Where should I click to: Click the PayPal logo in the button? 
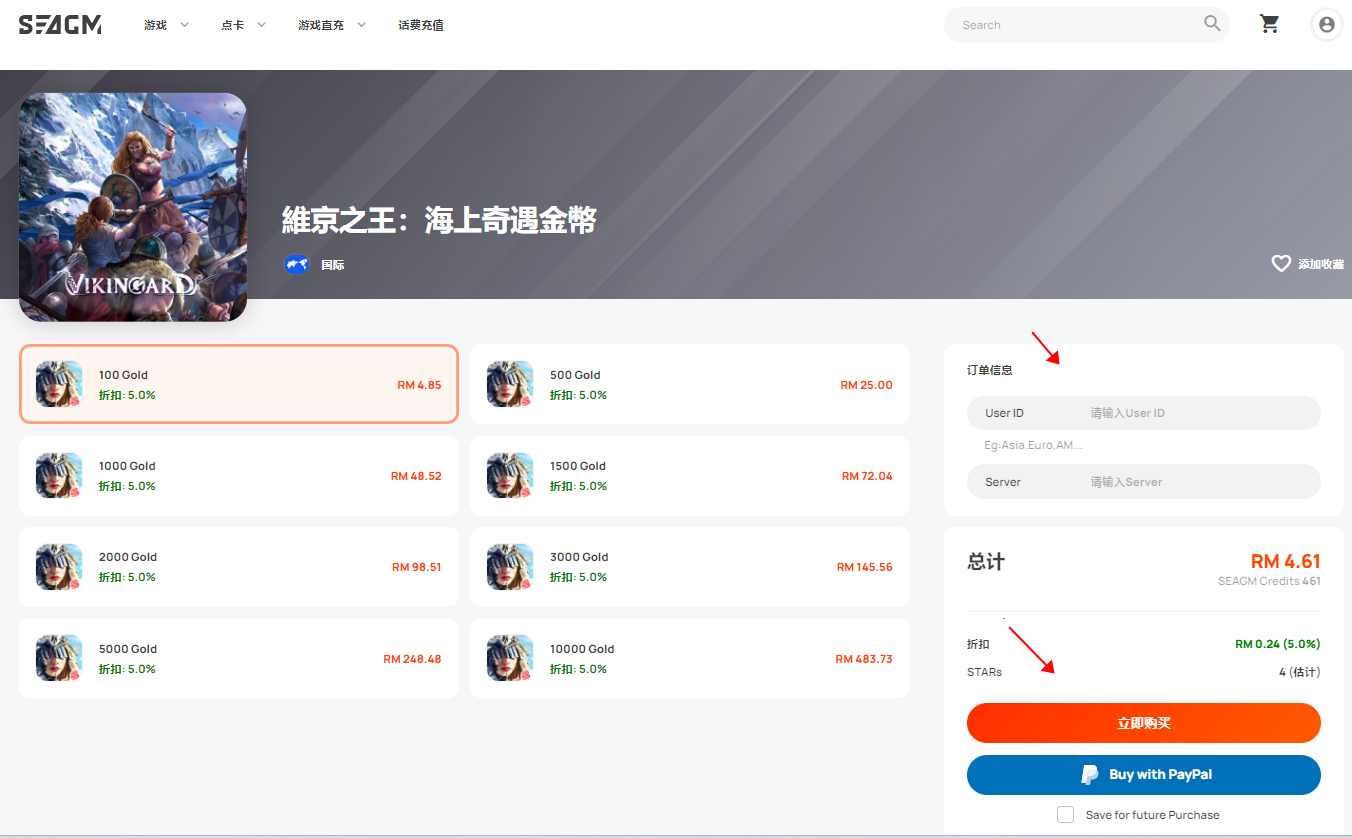(1090, 775)
